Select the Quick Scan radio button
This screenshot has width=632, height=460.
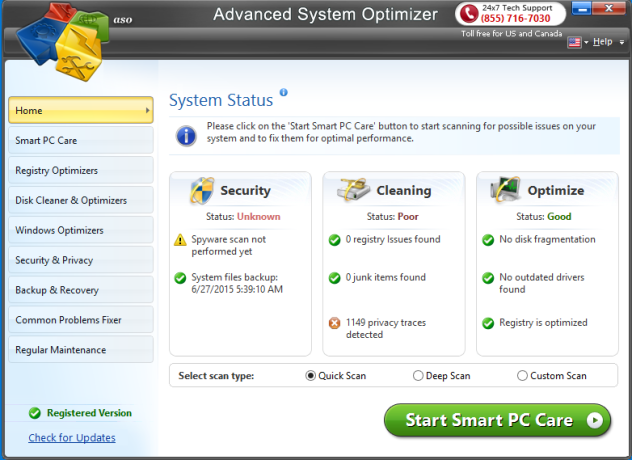point(310,376)
